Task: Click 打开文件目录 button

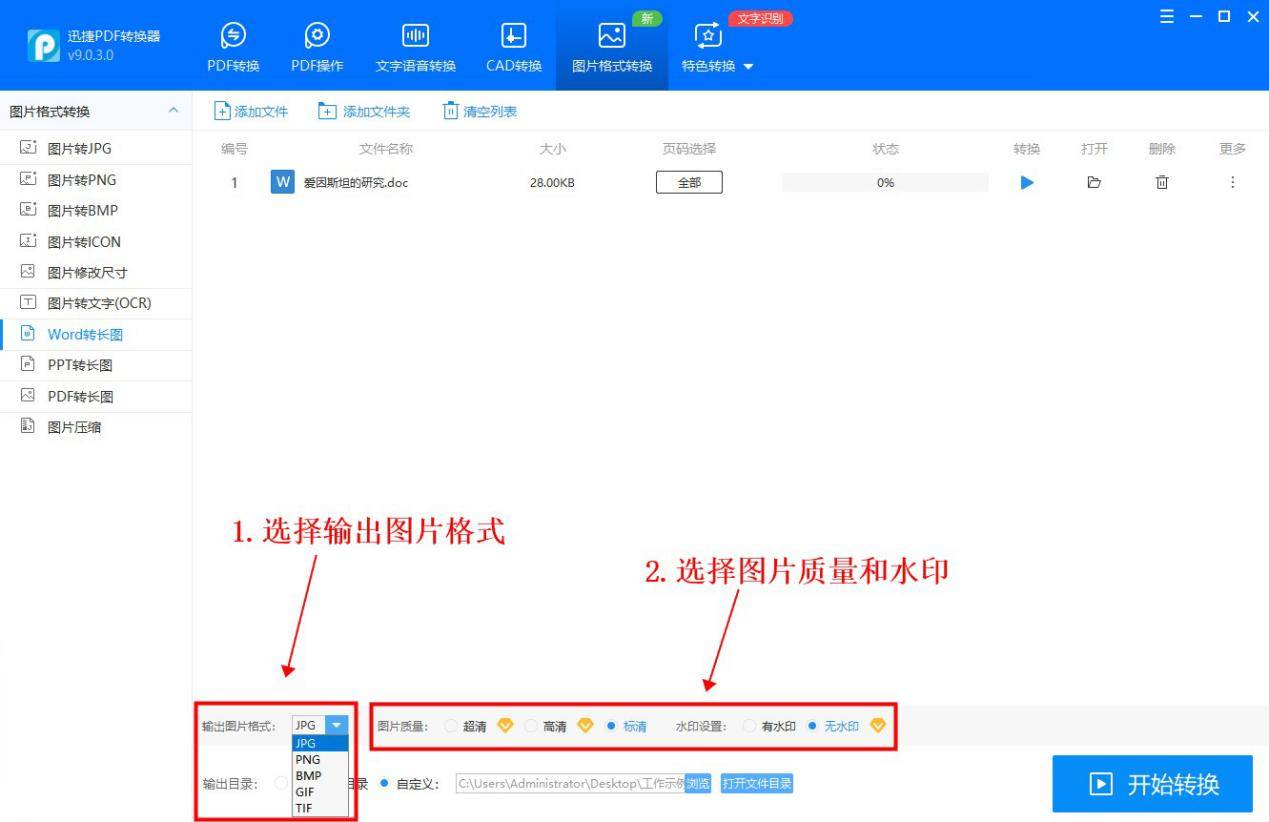Action: tap(757, 784)
